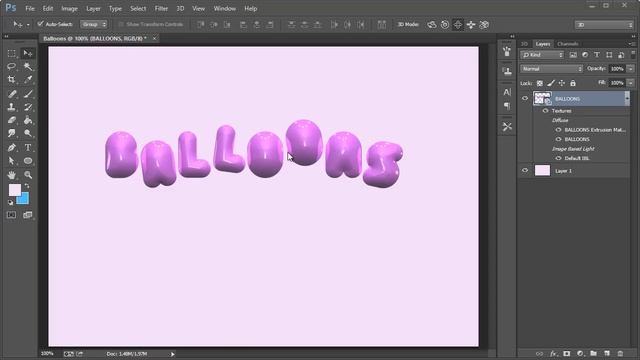This screenshot has height=360, width=640.
Task: Select the Eraser tool
Action: pos(11,120)
